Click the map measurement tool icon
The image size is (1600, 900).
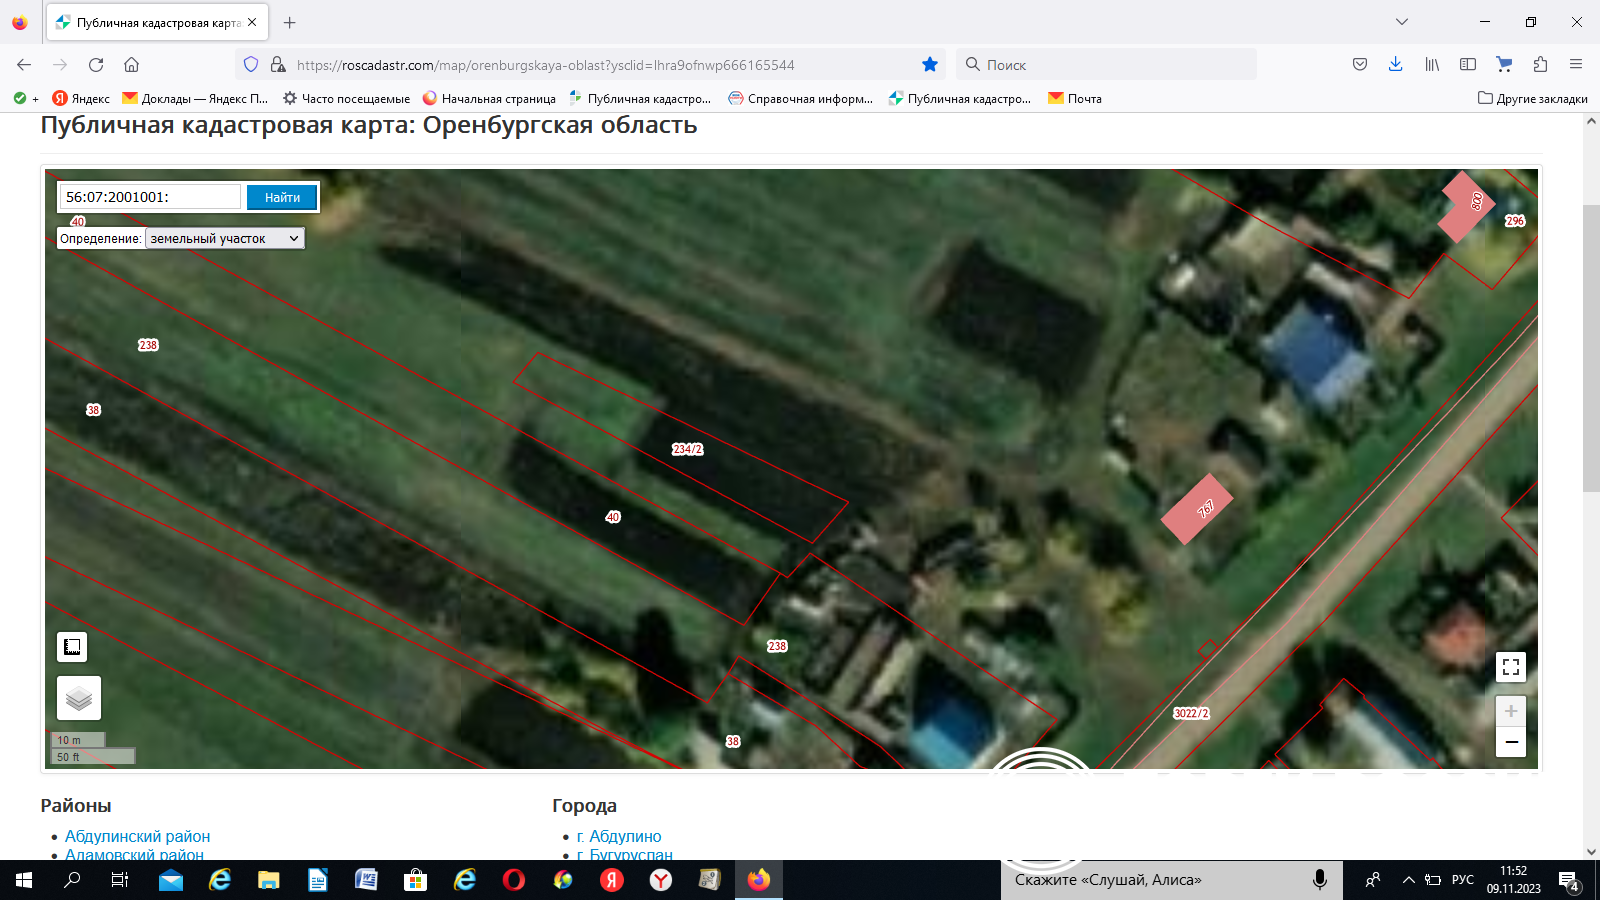click(x=72, y=647)
